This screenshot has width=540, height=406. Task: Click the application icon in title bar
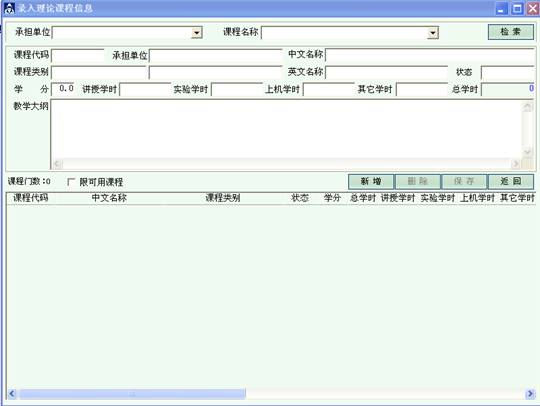[9, 8]
